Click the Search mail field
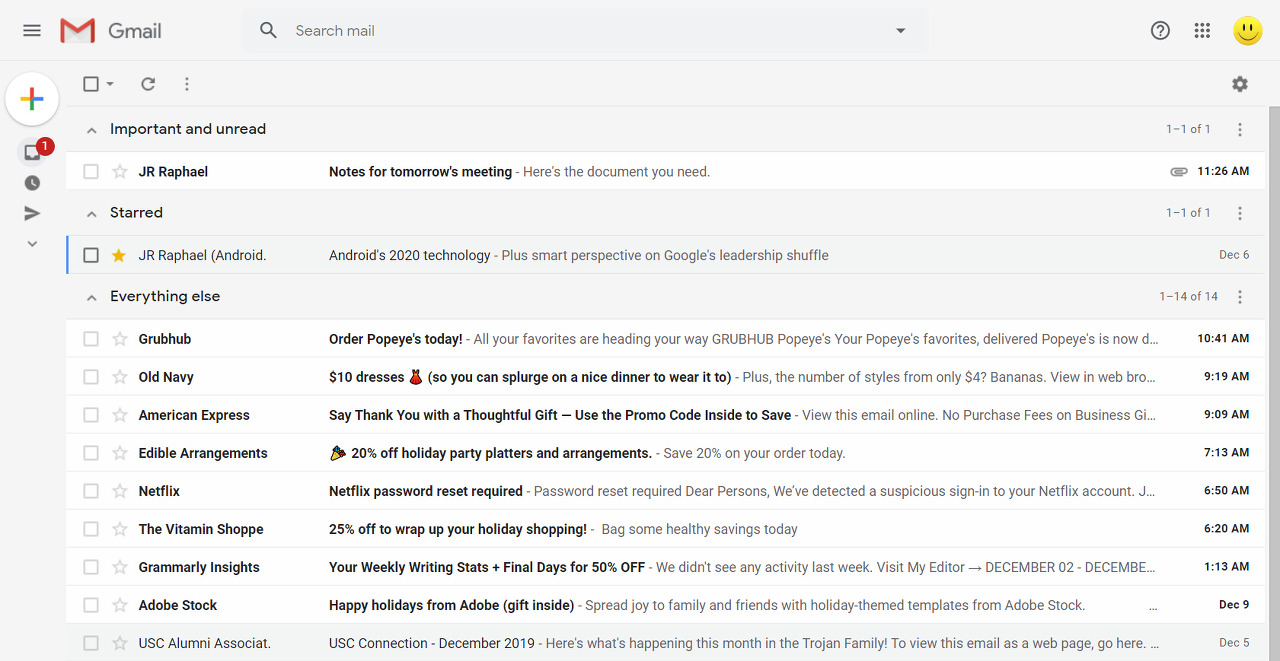 click(585, 31)
